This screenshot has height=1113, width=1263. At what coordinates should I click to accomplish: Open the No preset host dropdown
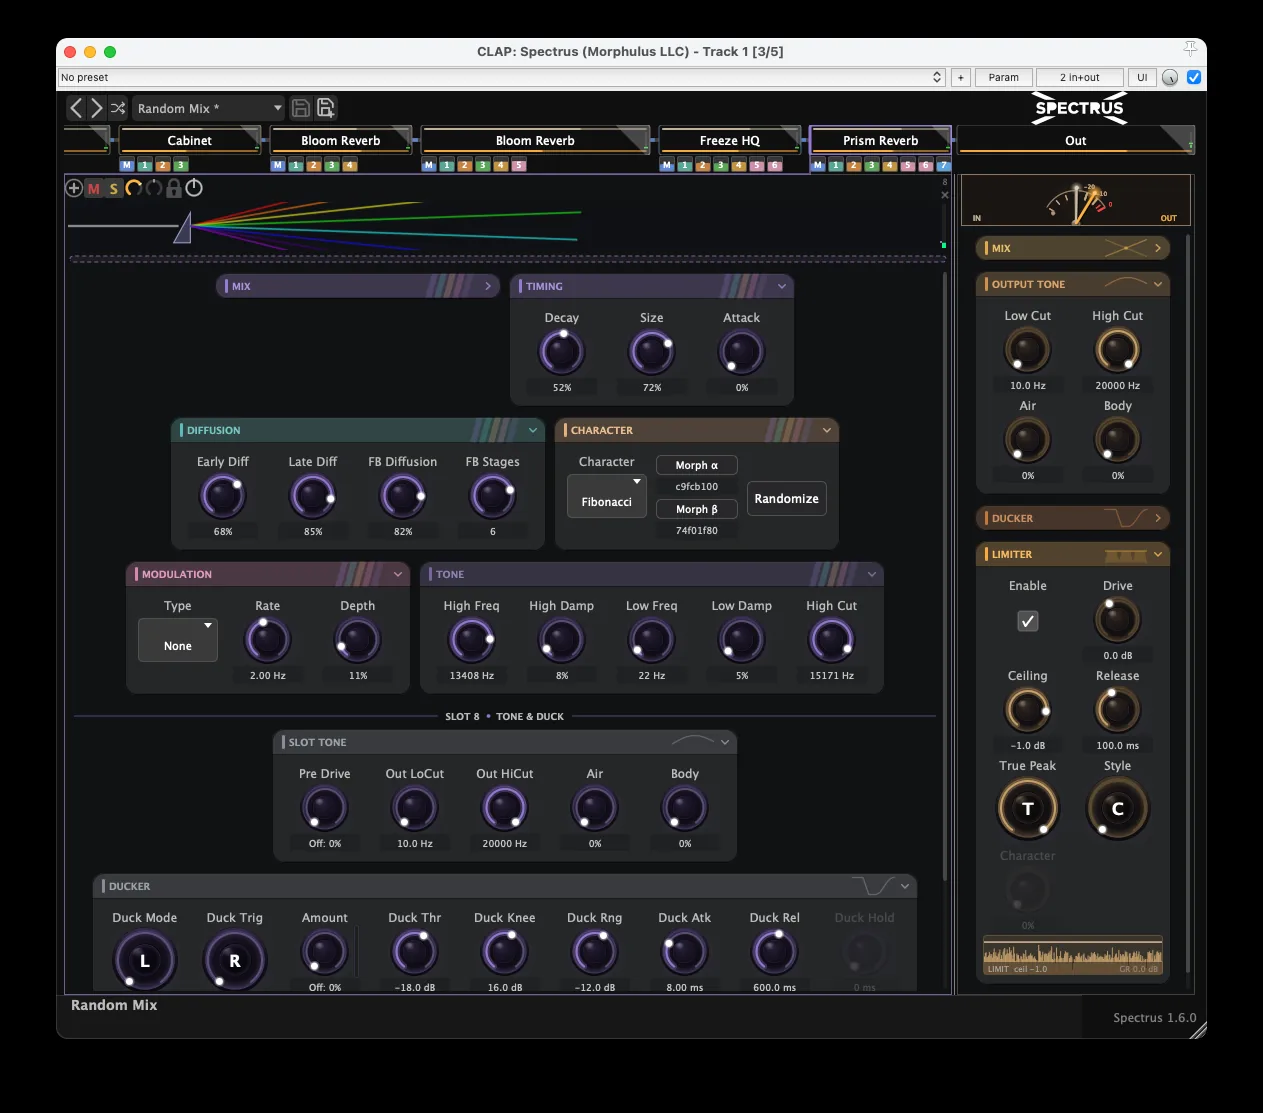pyautogui.click(x=501, y=77)
